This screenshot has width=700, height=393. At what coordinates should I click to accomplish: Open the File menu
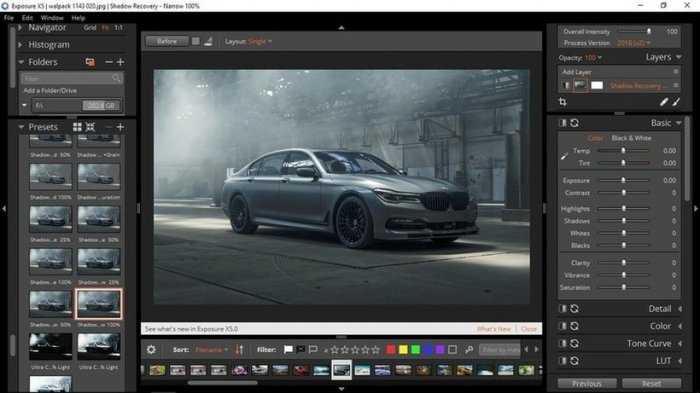[x=8, y=18]
